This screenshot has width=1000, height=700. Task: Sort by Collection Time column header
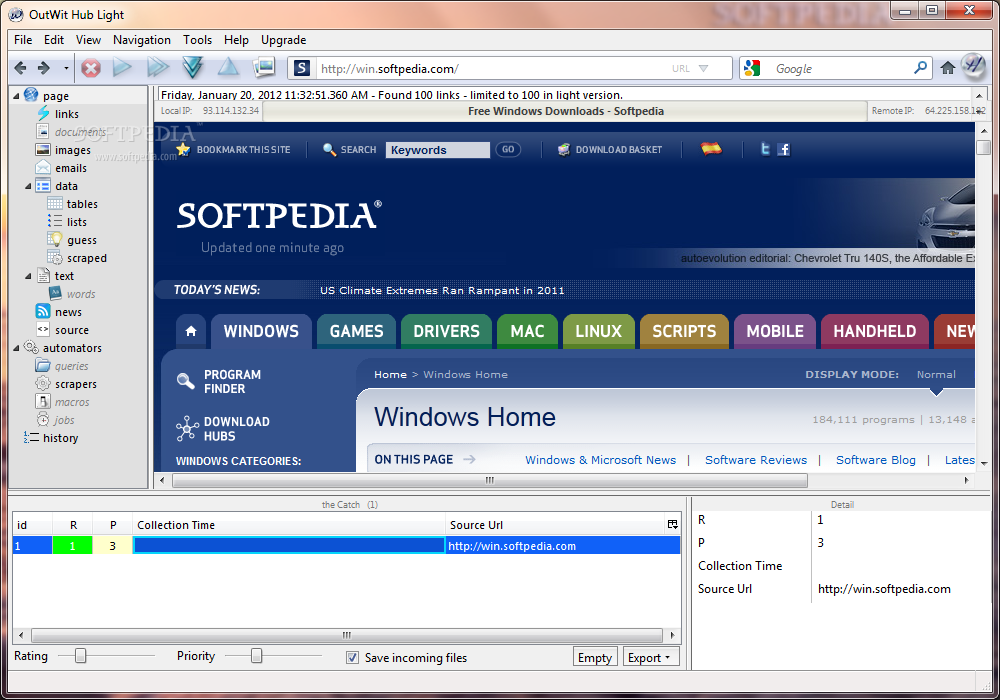tap(289, 525)
